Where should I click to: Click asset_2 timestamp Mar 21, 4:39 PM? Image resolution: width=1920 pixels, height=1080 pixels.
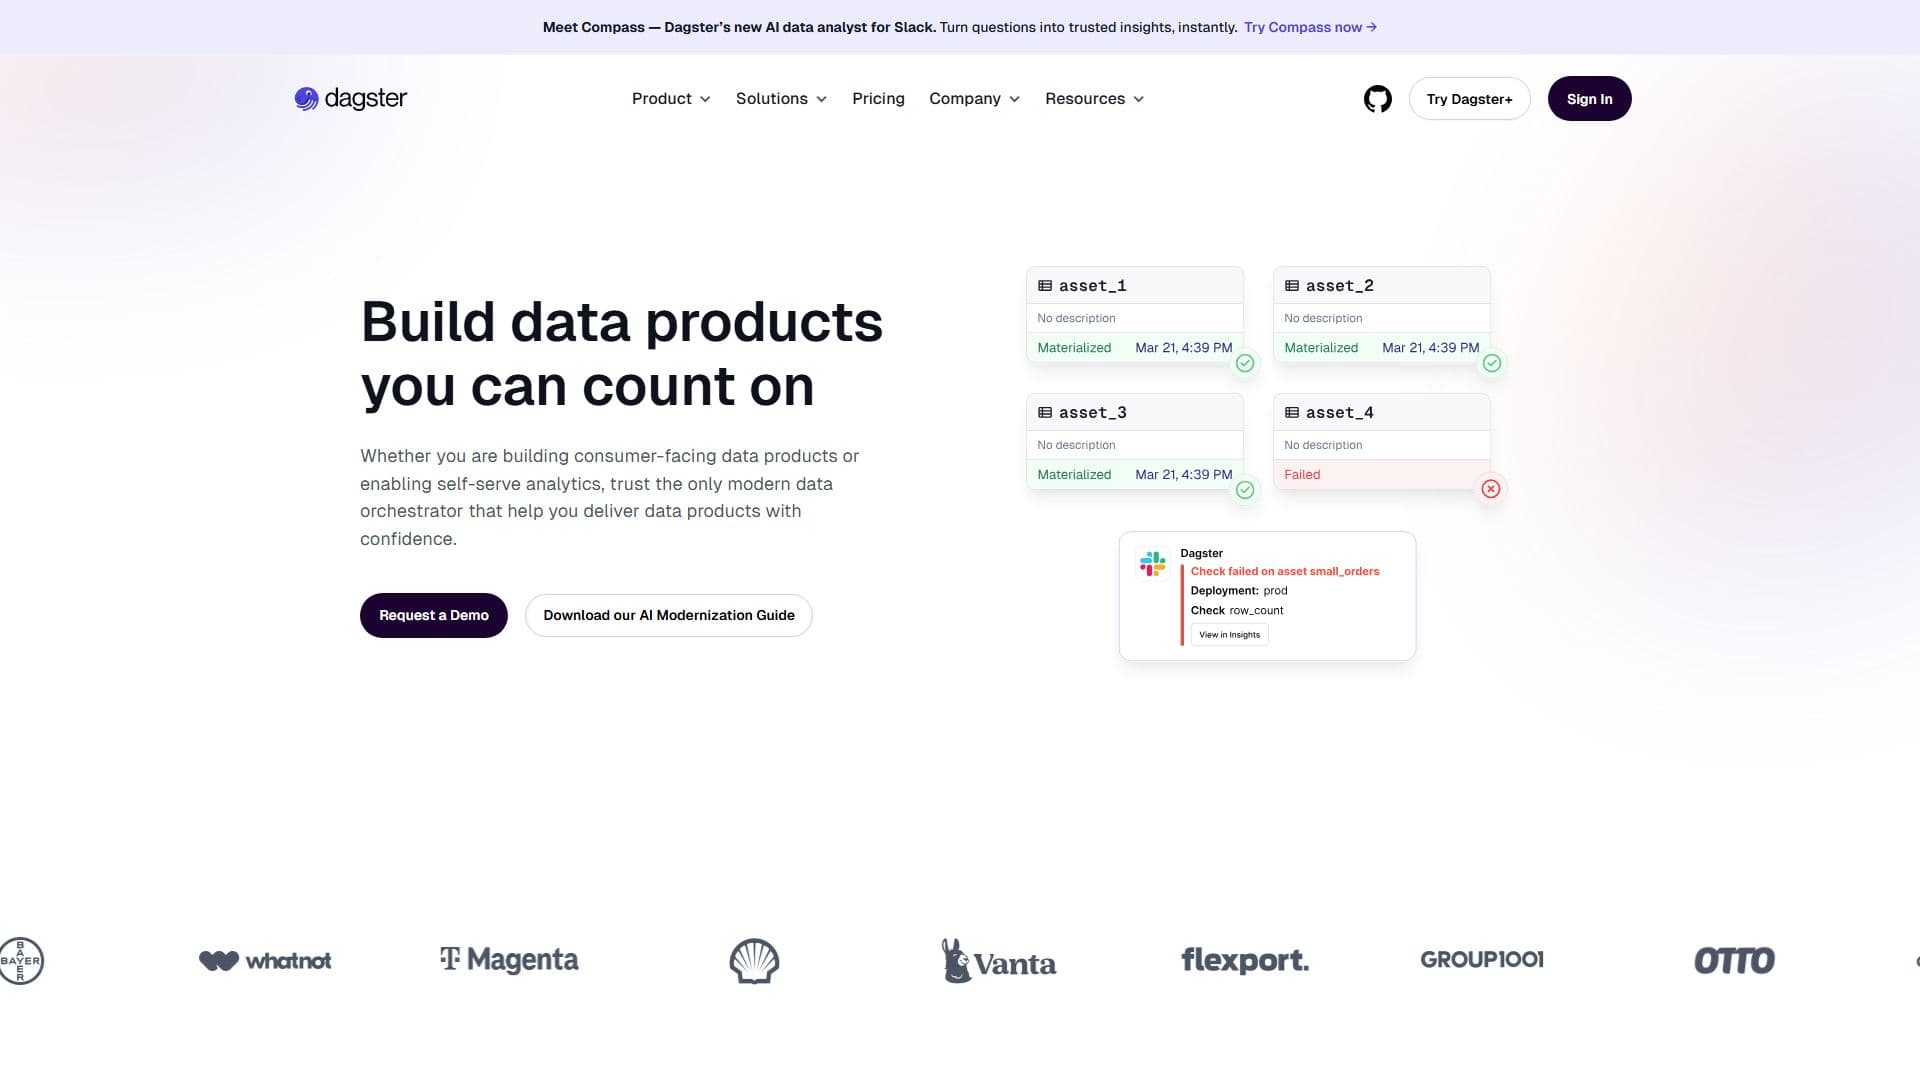pyautogui.click(x=1431, y=348)
